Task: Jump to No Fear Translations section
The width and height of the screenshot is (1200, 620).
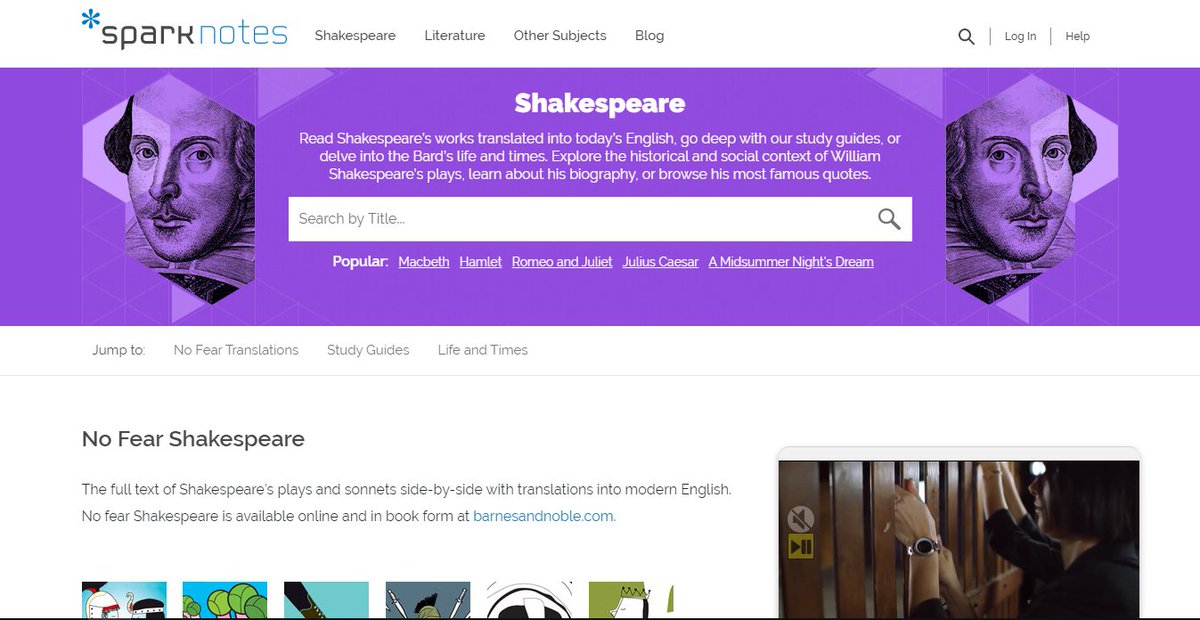Action: point(236,350)
